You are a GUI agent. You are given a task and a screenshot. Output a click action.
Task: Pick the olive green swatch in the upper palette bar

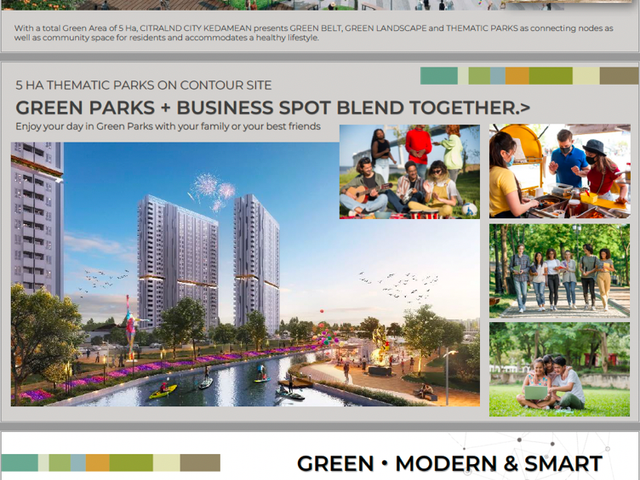point(551,76)
